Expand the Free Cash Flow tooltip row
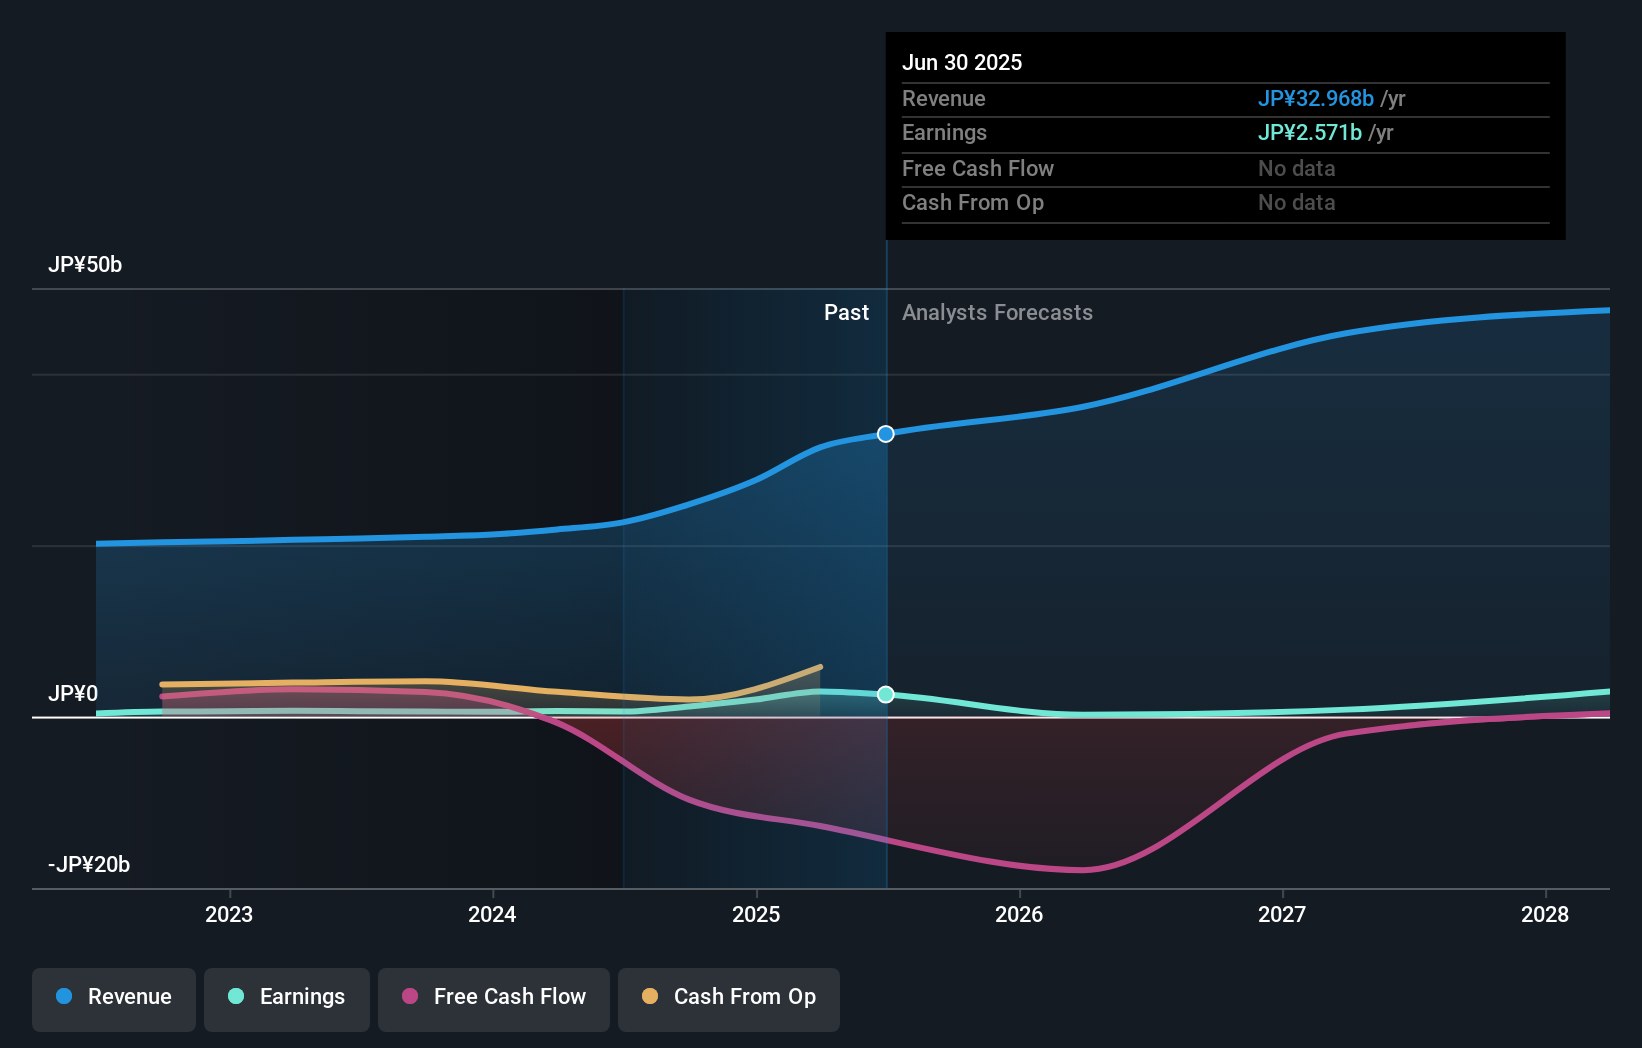 pos(978,169)
